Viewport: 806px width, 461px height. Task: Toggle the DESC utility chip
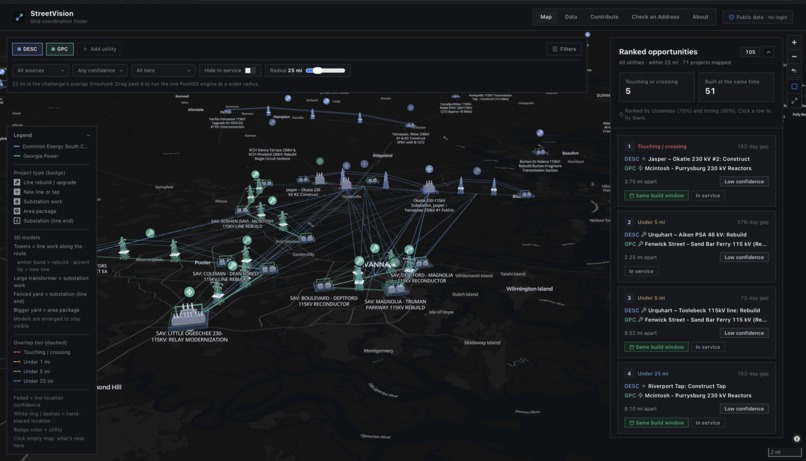[x=27, y=49]
